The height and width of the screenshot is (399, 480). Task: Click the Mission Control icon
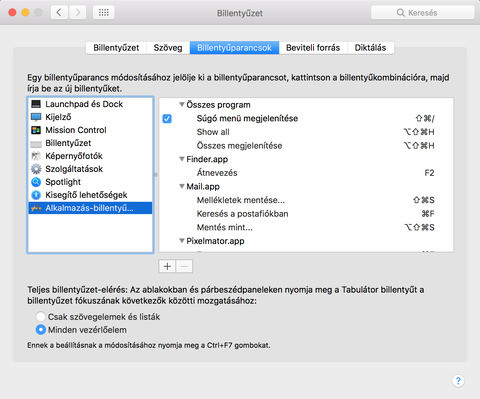[36, 130]
